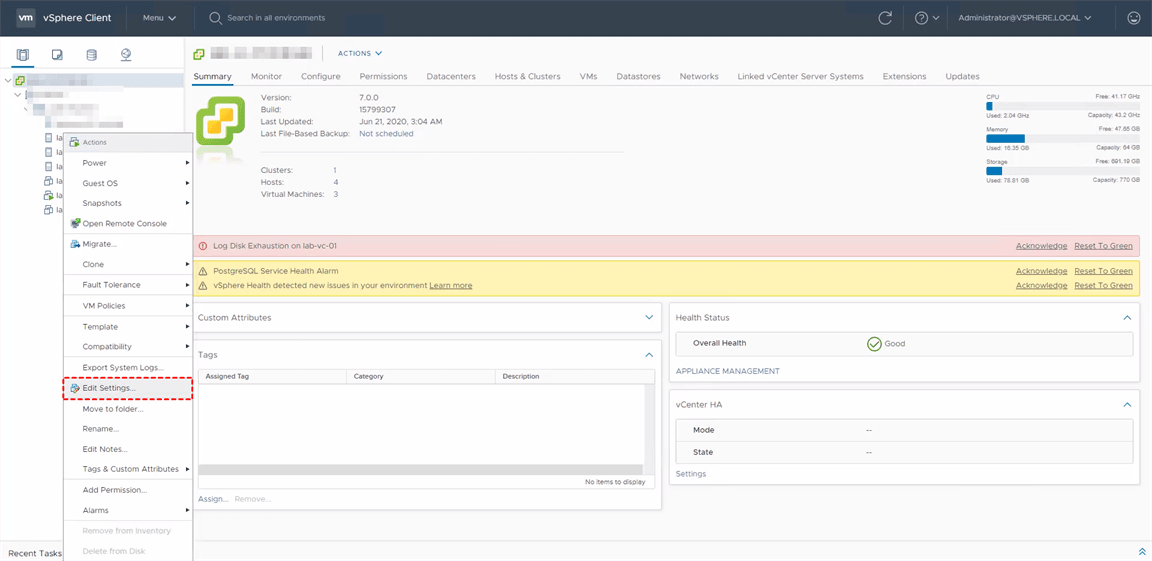The image size is (1152, 561).
Task: Open the Networking inventory view icon
Action: pyautogui.click(x=126, y=55)
